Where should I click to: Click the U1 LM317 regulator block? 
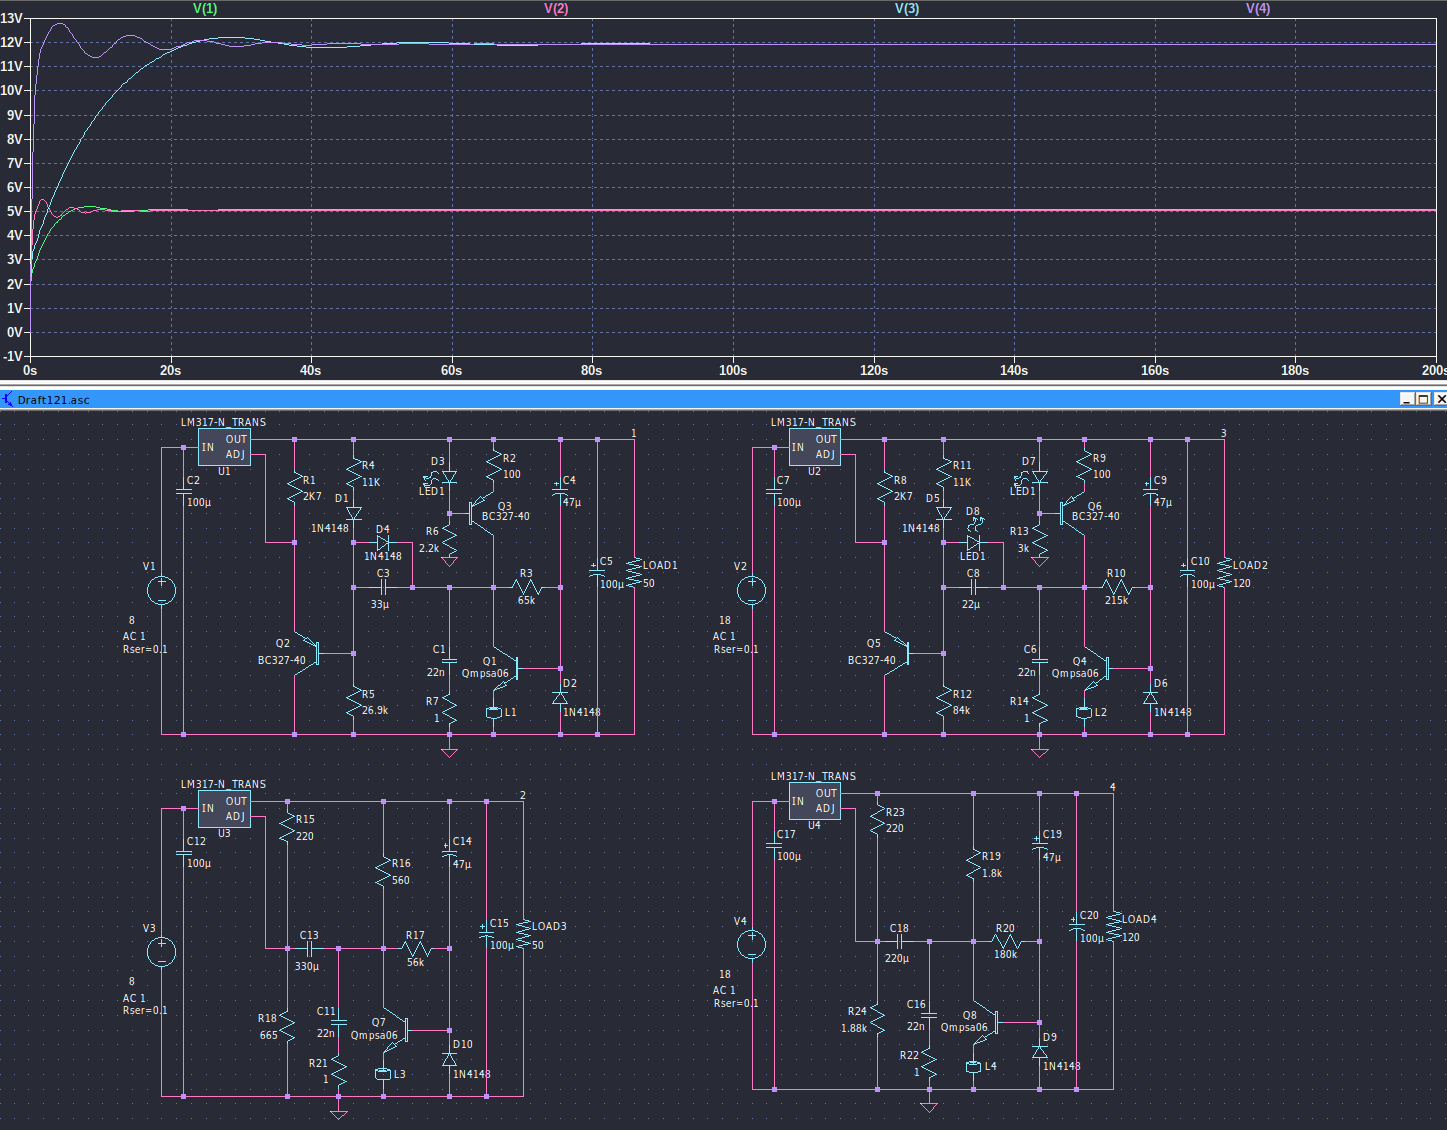pos(224,447)
